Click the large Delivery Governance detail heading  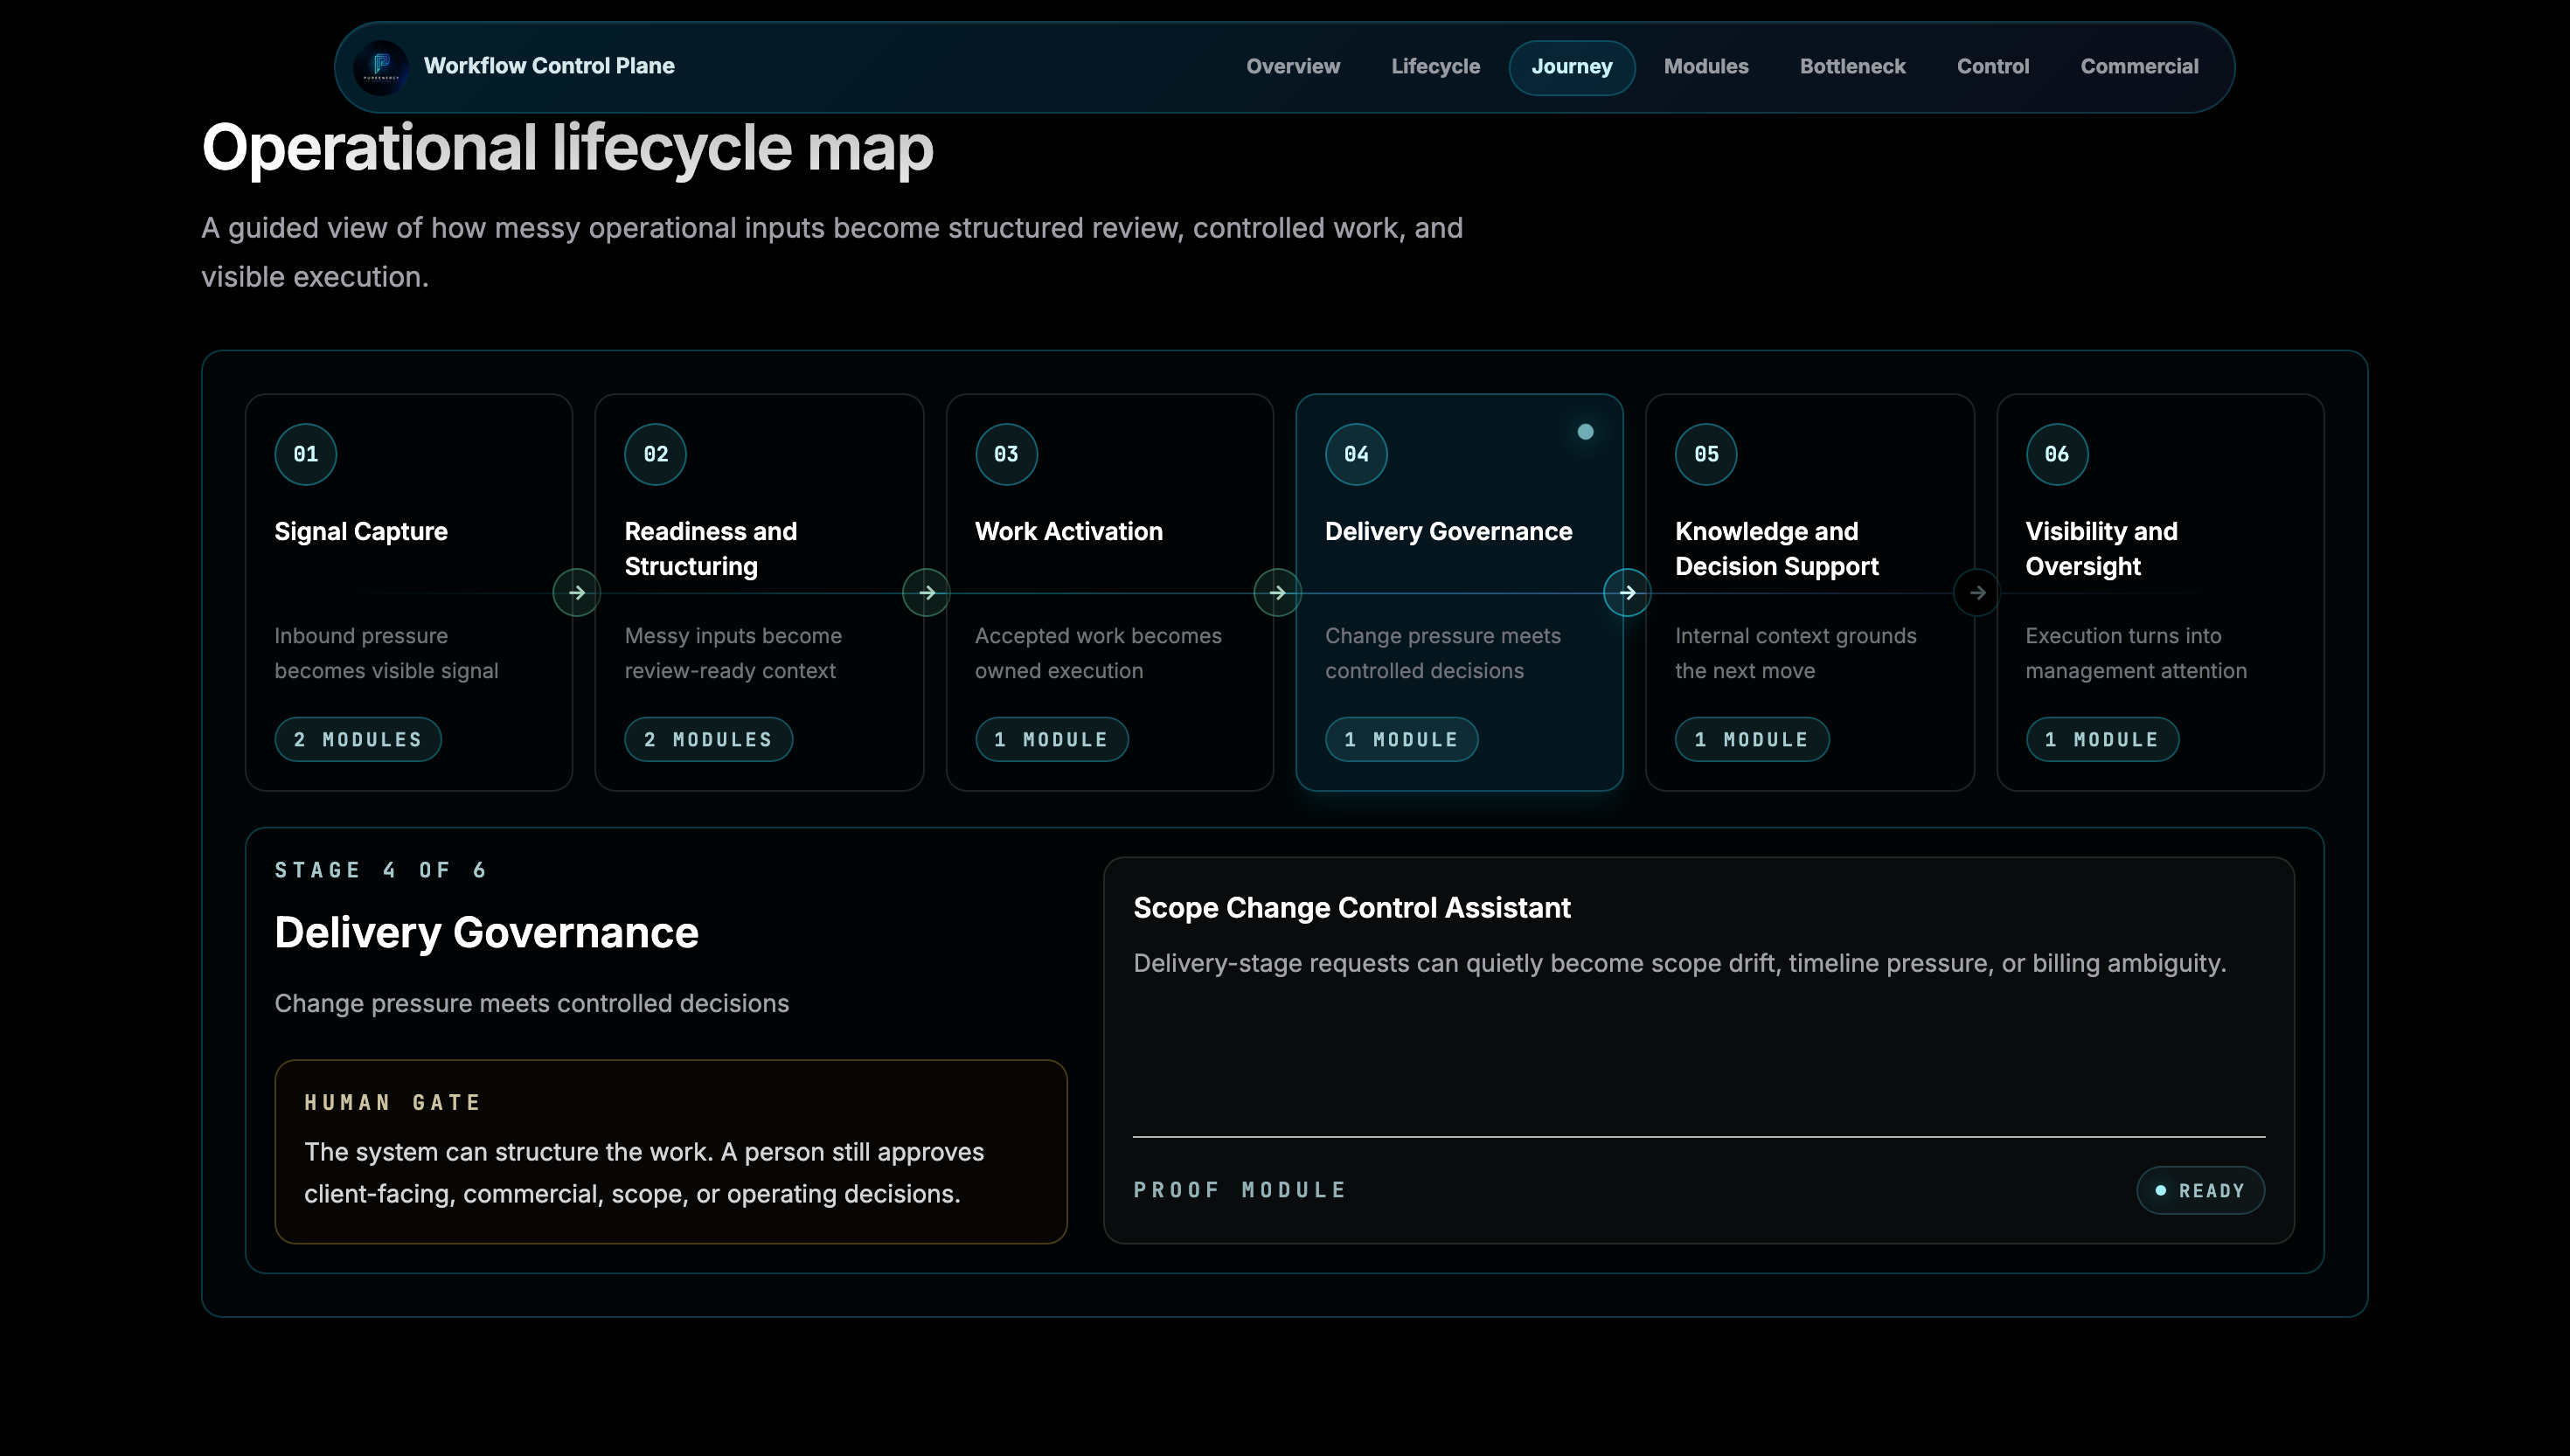pyautogui.click(x=486, y=933)
